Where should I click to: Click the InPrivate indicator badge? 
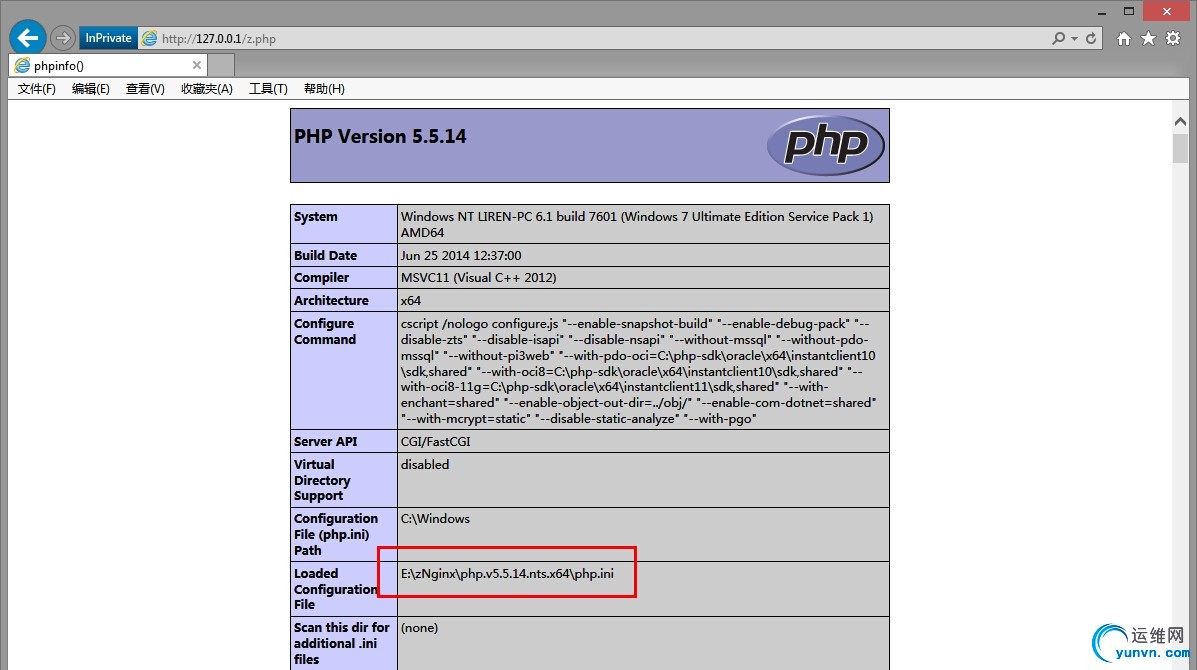pyautogui.click(x=108, y=37)
